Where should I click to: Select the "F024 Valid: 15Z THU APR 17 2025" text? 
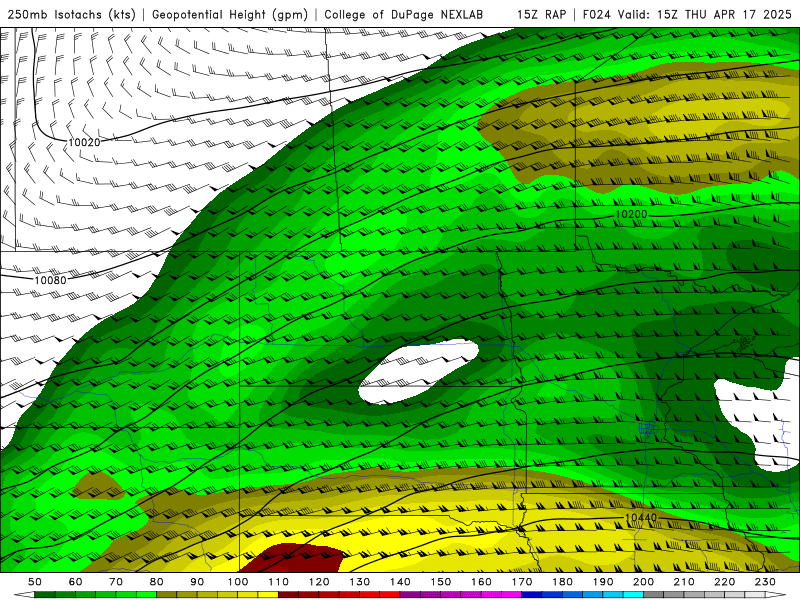pos(687,14)
